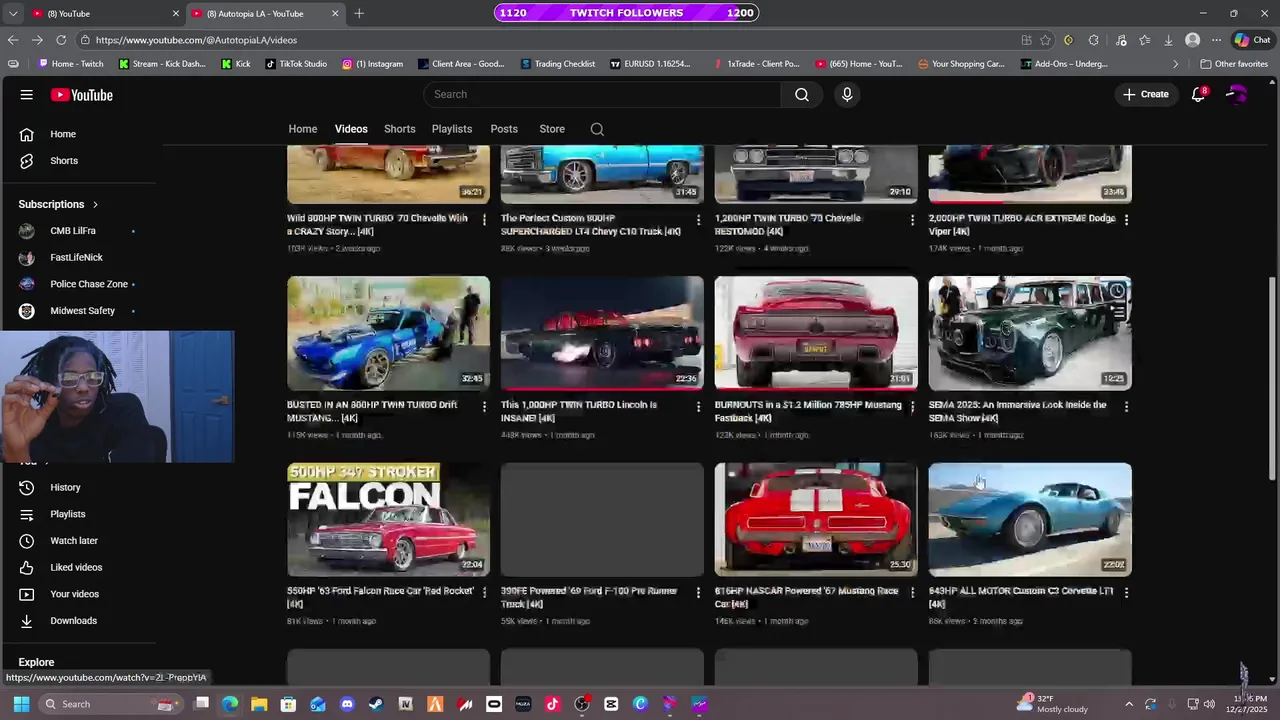1280x720 pixels.
Task: Open options for BUSTED Drift Mustang video
Action: tap(485, 406)
